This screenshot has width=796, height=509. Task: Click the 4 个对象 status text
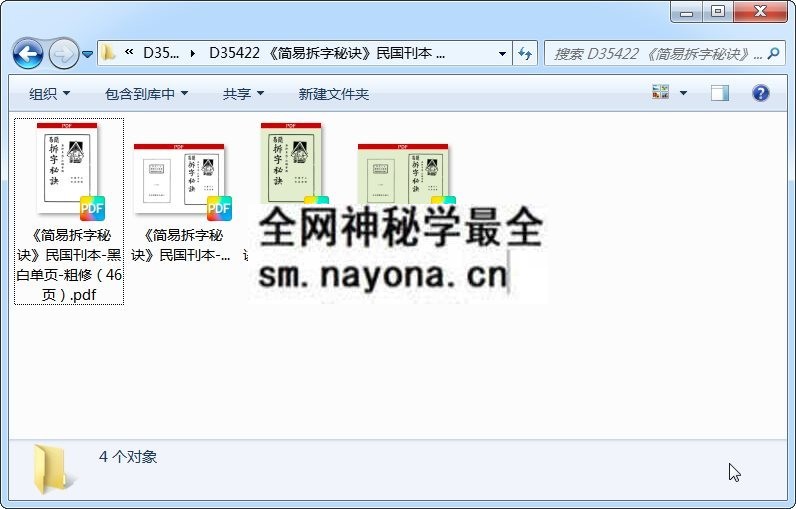[128, 457]
